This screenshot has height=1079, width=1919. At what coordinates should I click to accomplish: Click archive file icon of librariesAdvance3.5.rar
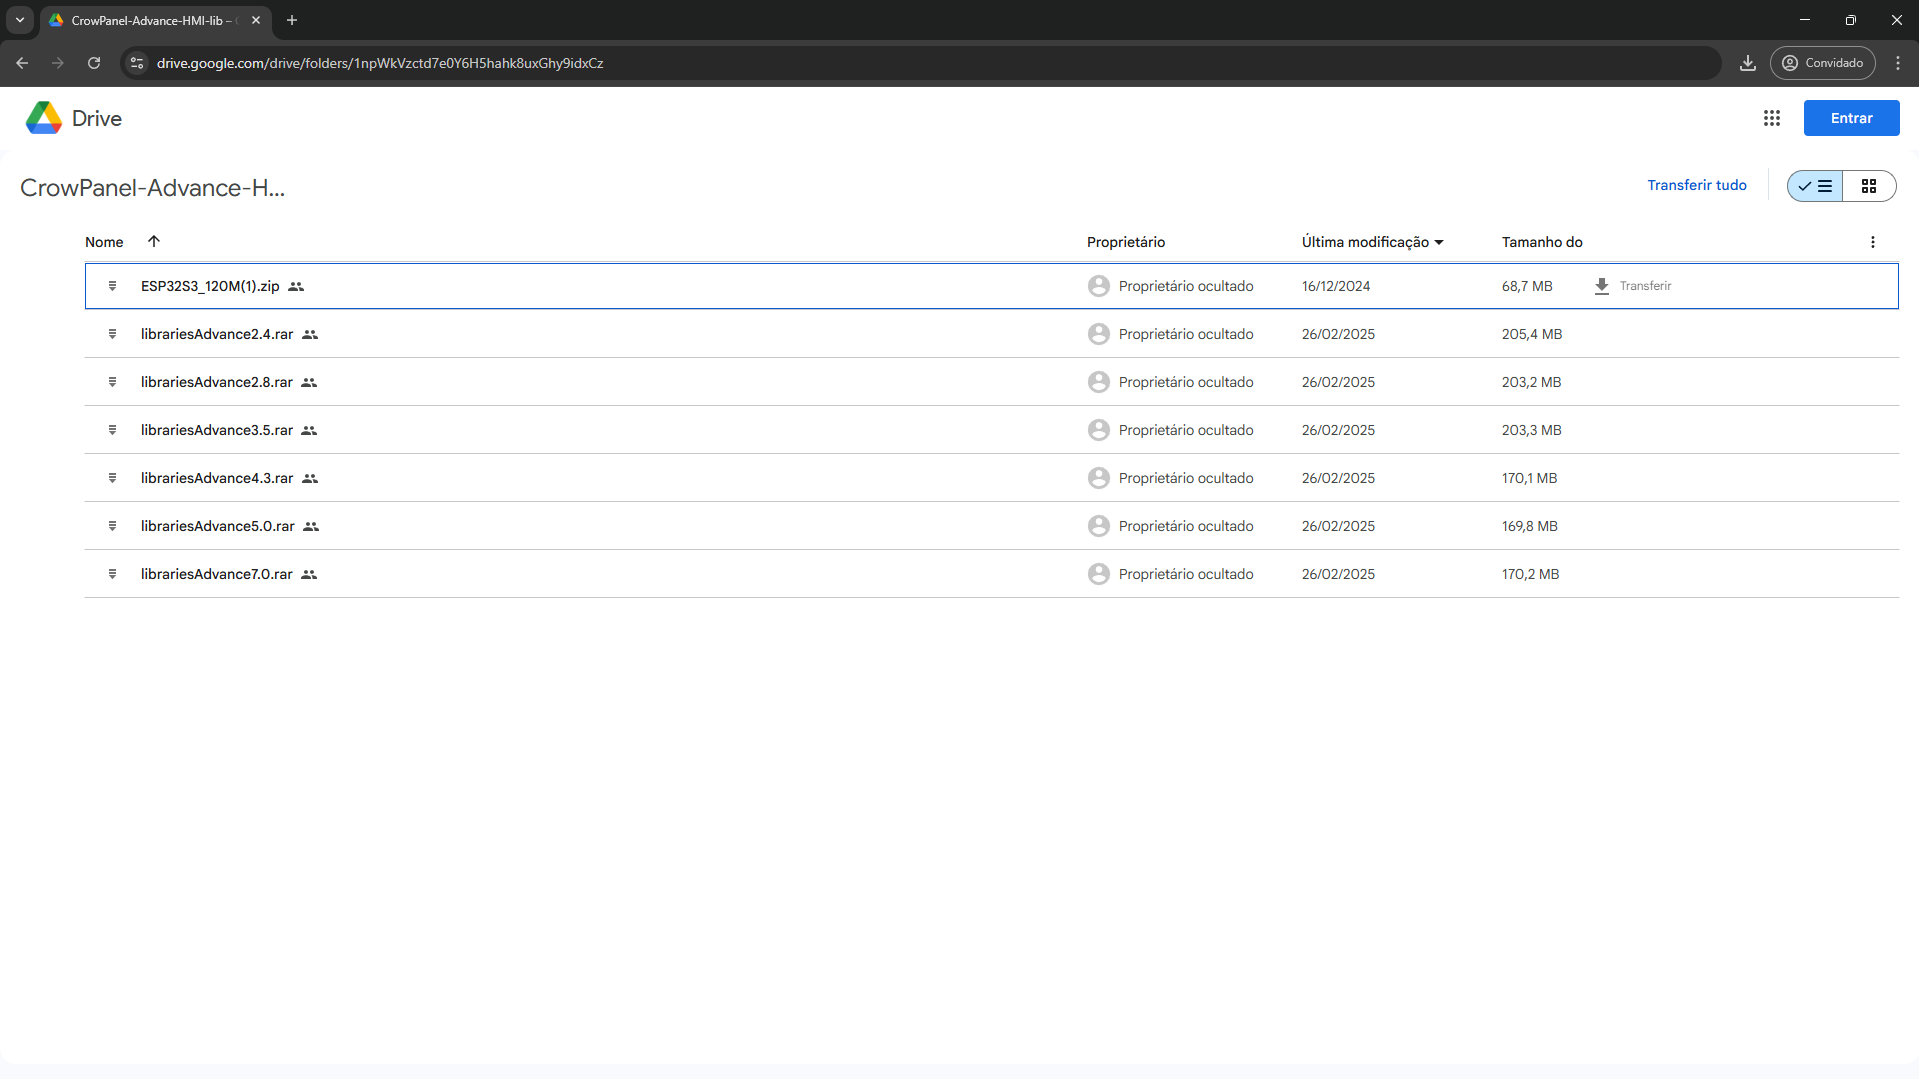112,430
